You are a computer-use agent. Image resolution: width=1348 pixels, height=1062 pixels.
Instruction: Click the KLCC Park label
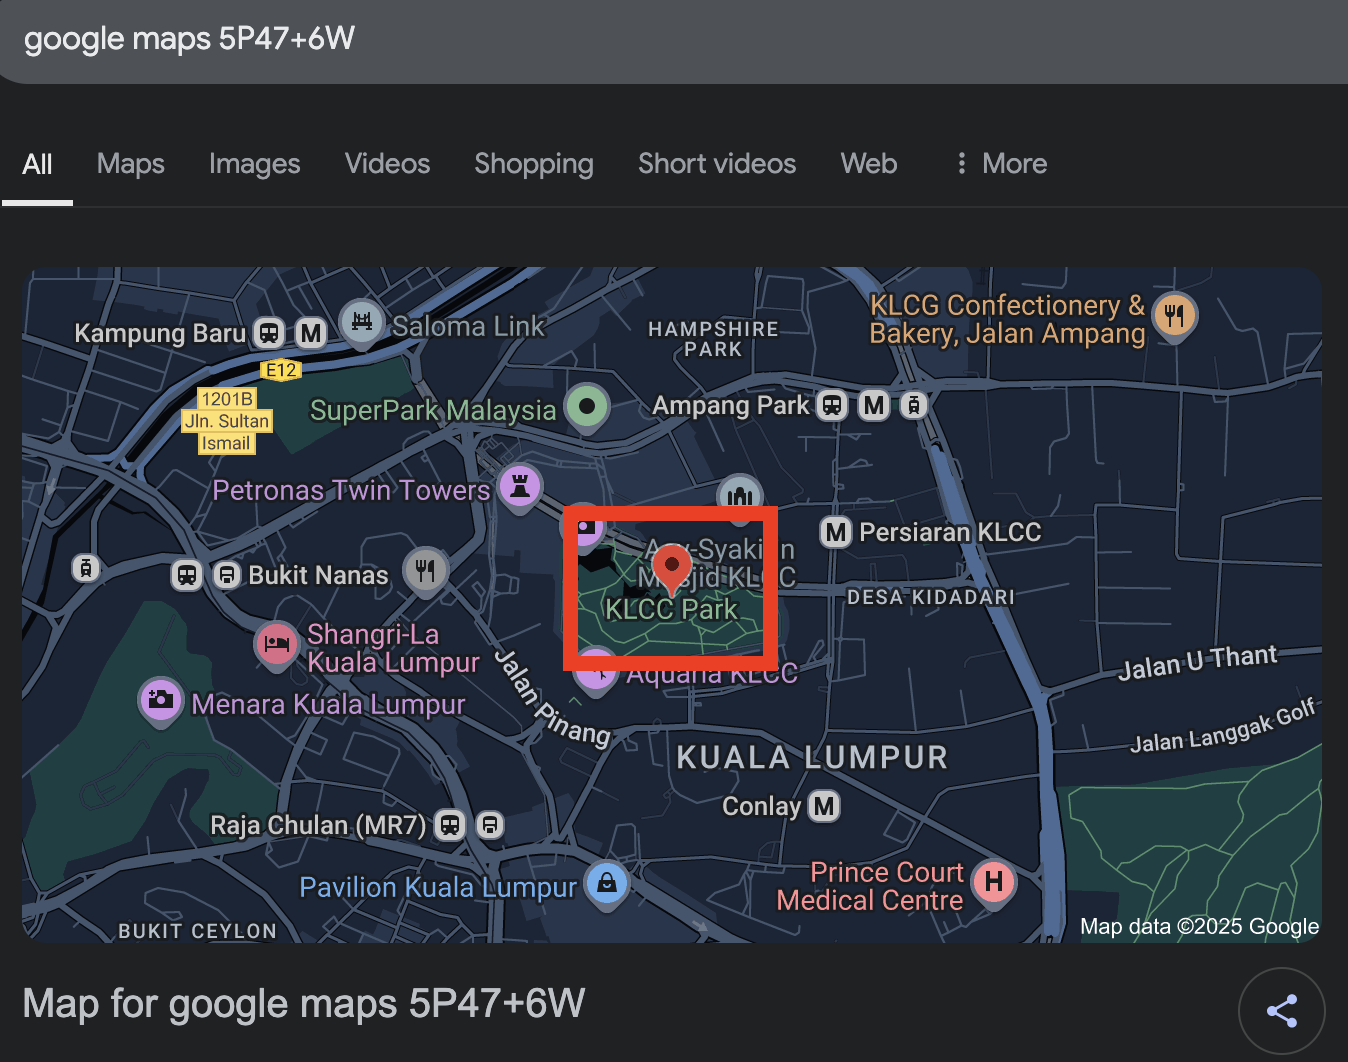pyautogui.click(x=671, y=609)
